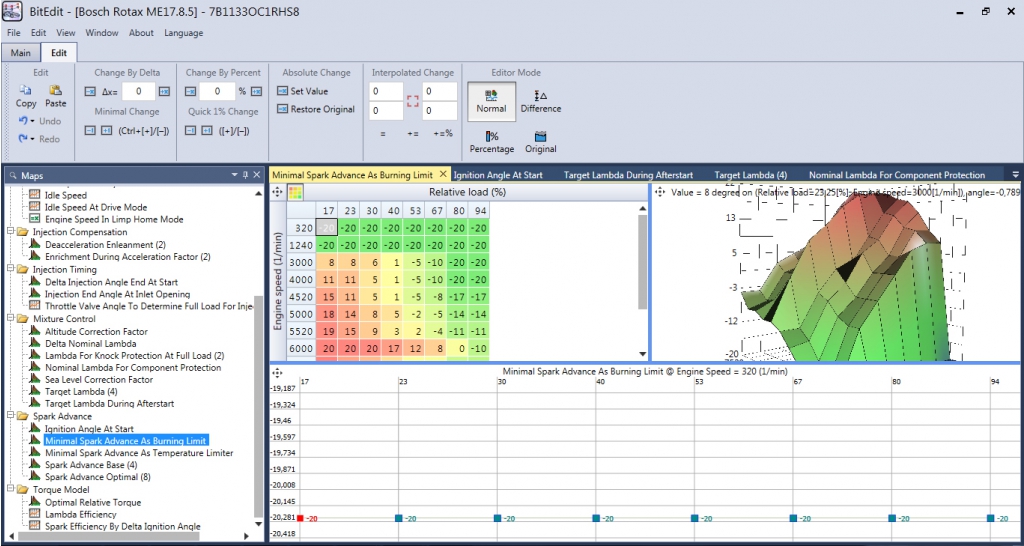Click the Minimal Change decrement icon
Image resolution: width=1024 pixels, height=546 pixels.
tap(90, 131)
